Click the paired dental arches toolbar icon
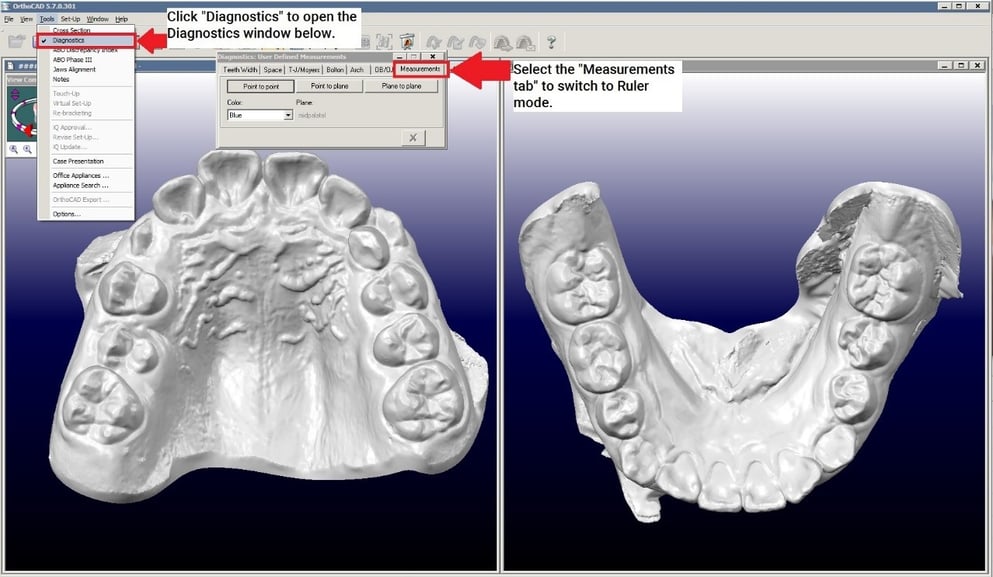Viewport: 993px width, 577px height. click(503, 42)
